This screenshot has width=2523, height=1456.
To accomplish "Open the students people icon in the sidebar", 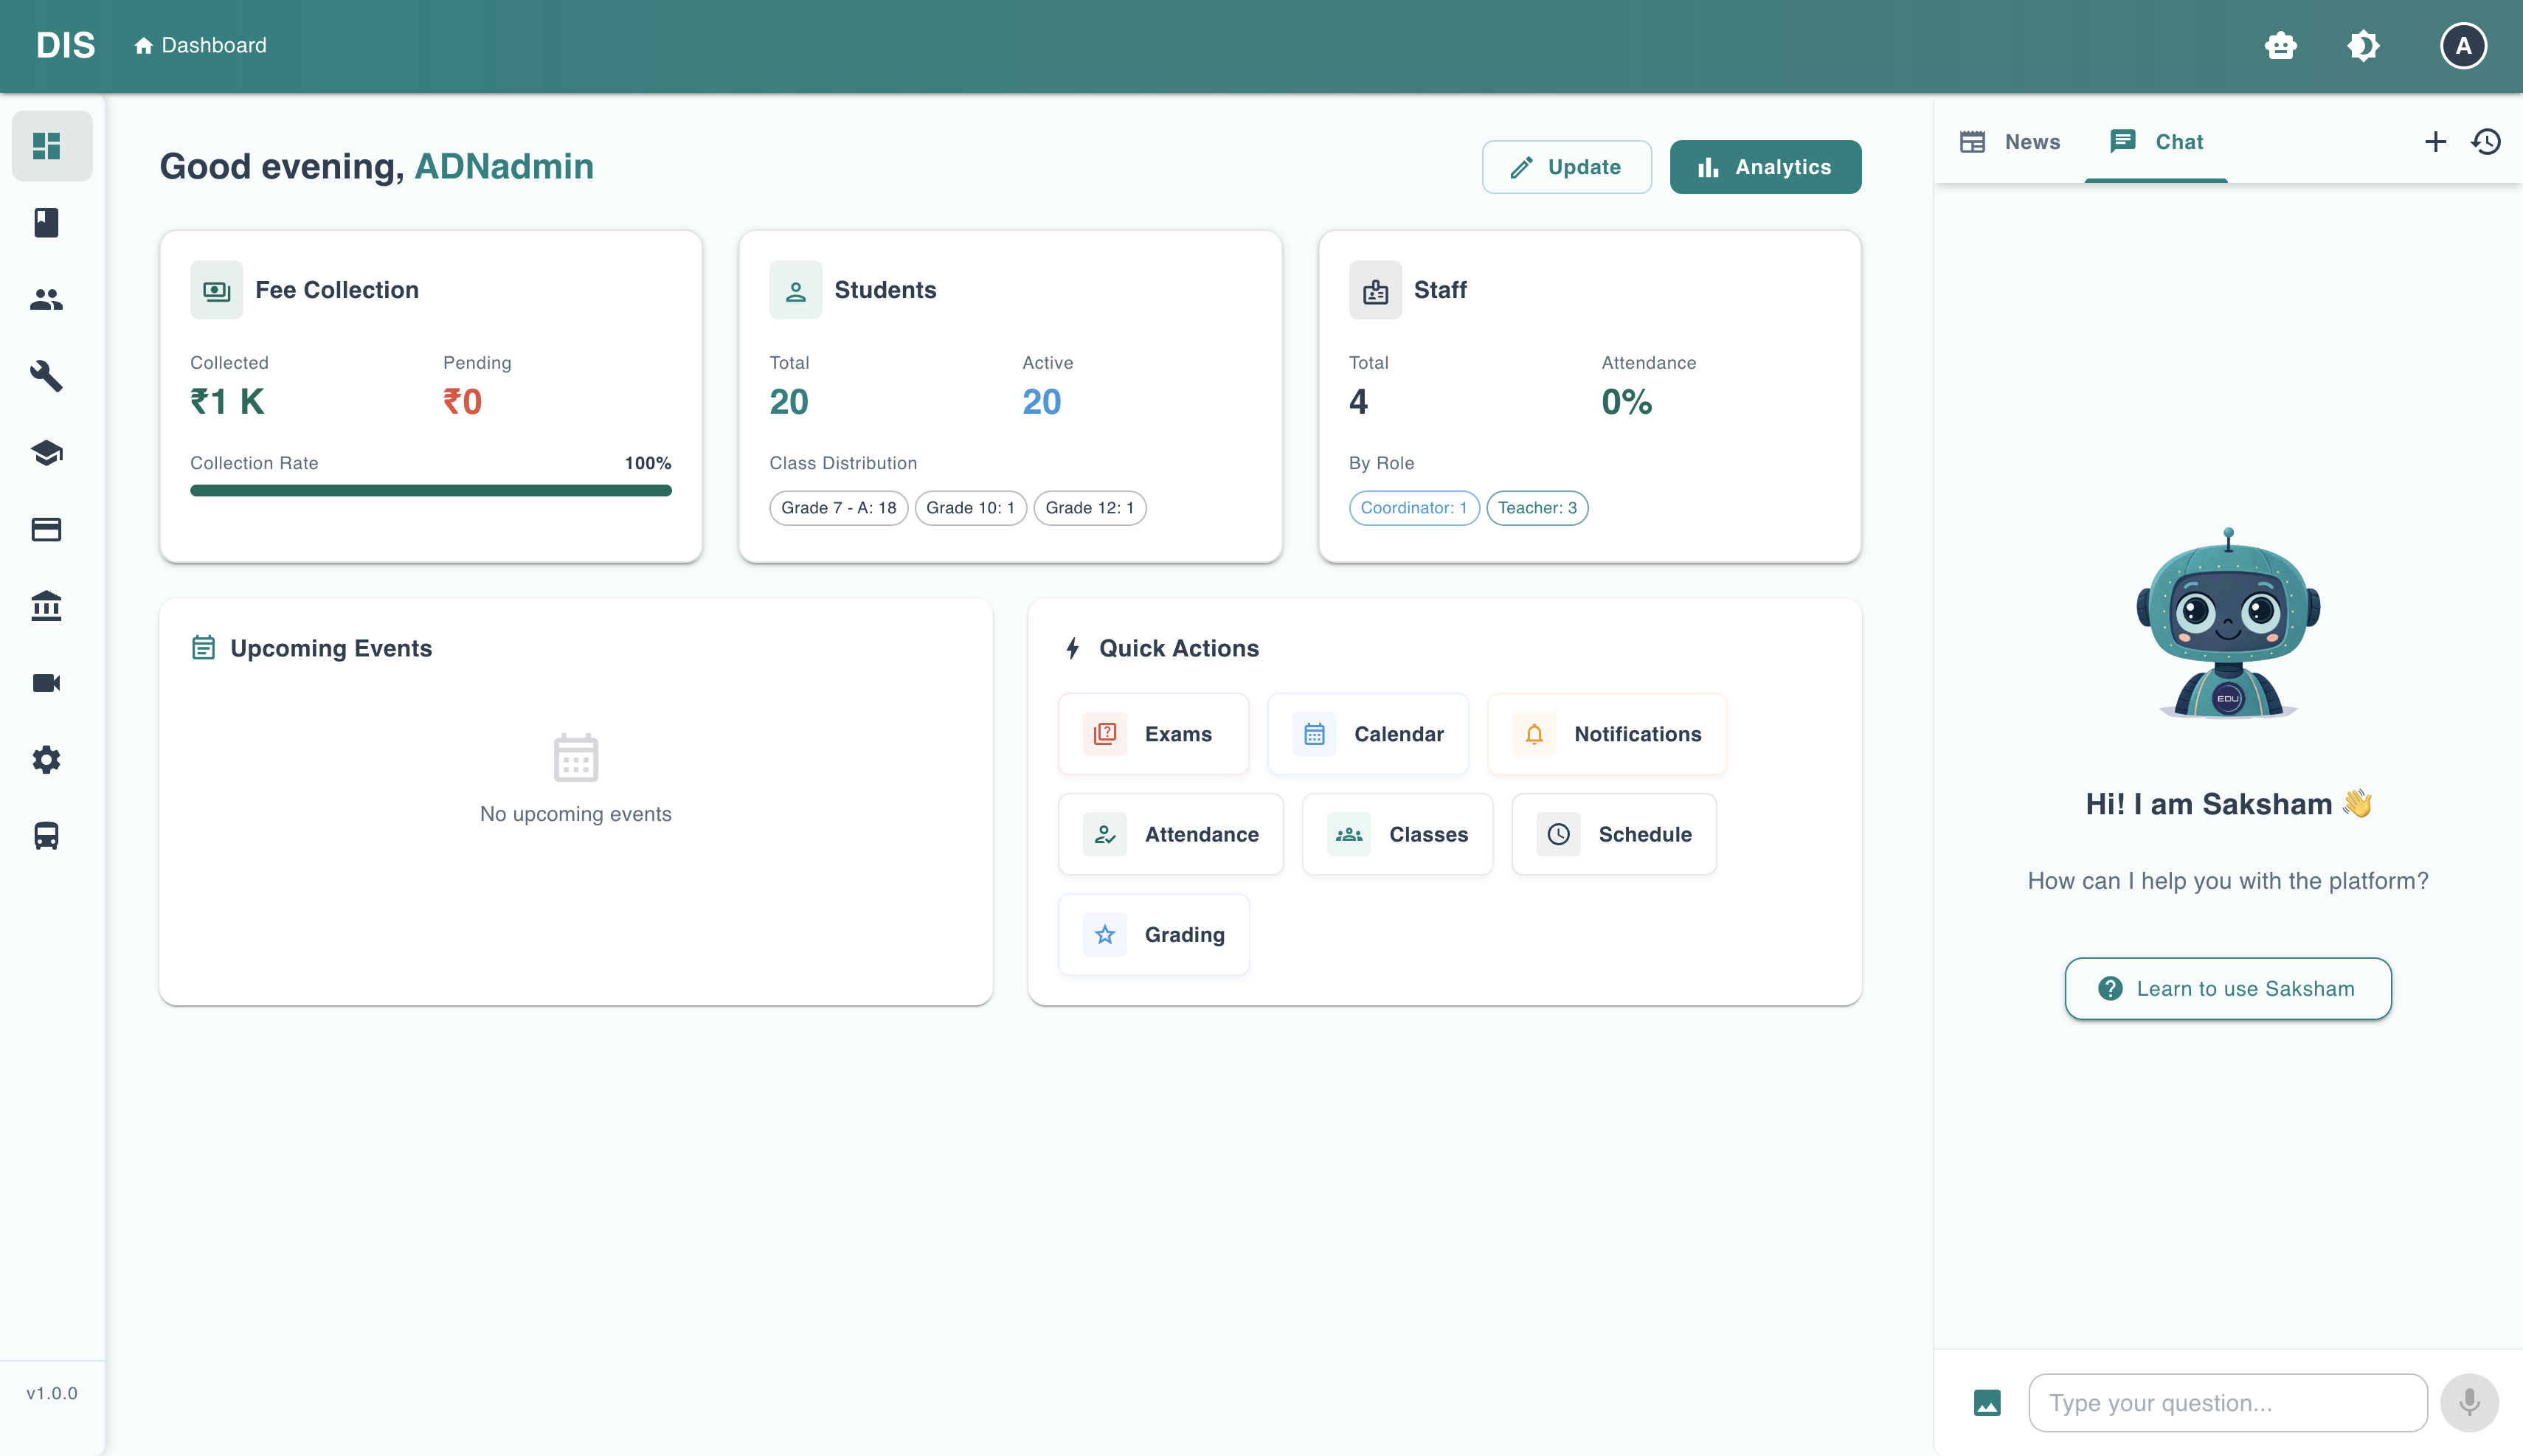I will pyautogui.click(x=47, y=299).
